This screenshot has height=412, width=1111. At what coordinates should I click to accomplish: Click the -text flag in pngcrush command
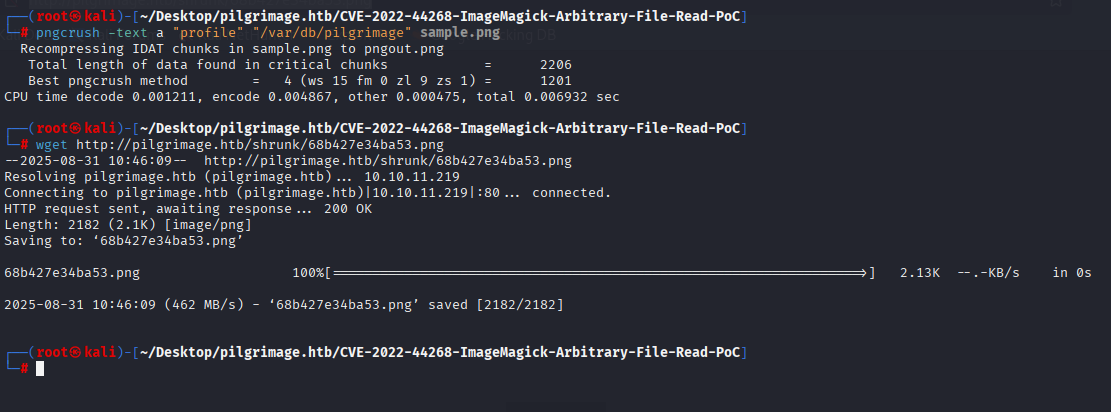[x=128, y=33]
